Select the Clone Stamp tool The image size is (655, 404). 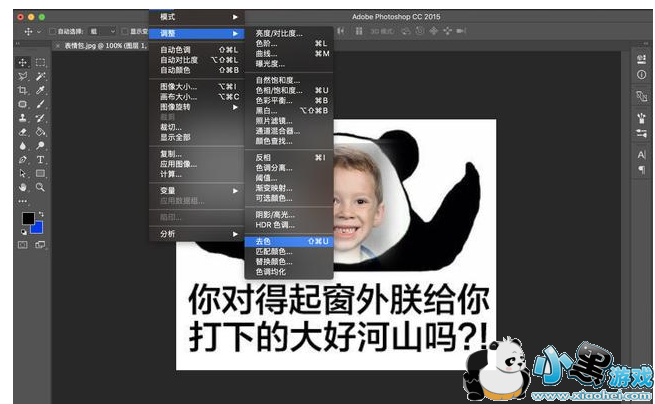(23, 118)
